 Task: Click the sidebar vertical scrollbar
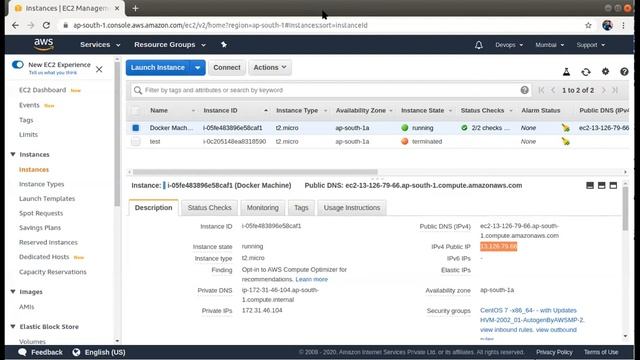point(117,135)
